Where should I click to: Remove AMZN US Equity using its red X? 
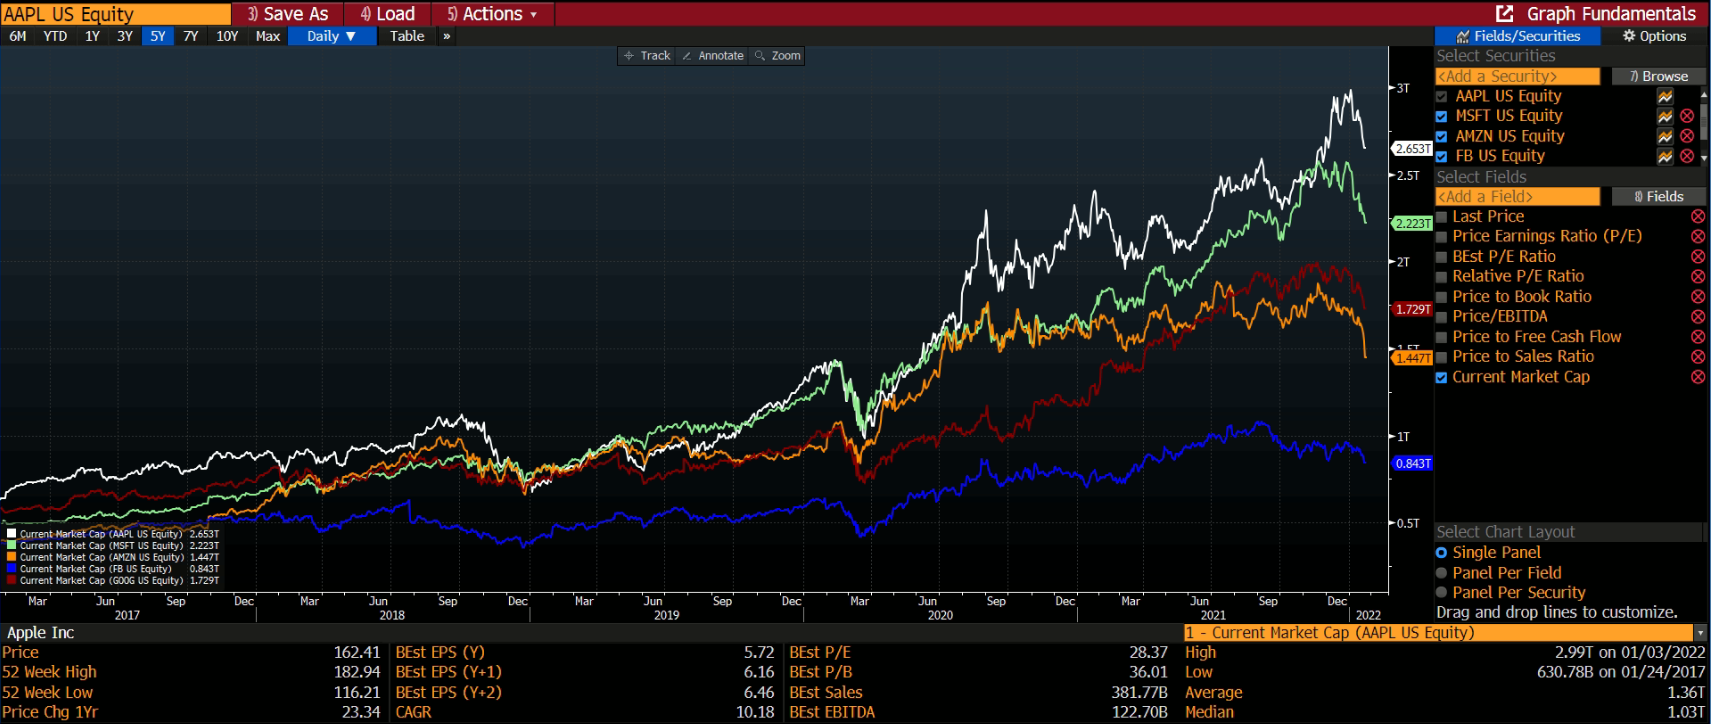point(1687,136)
